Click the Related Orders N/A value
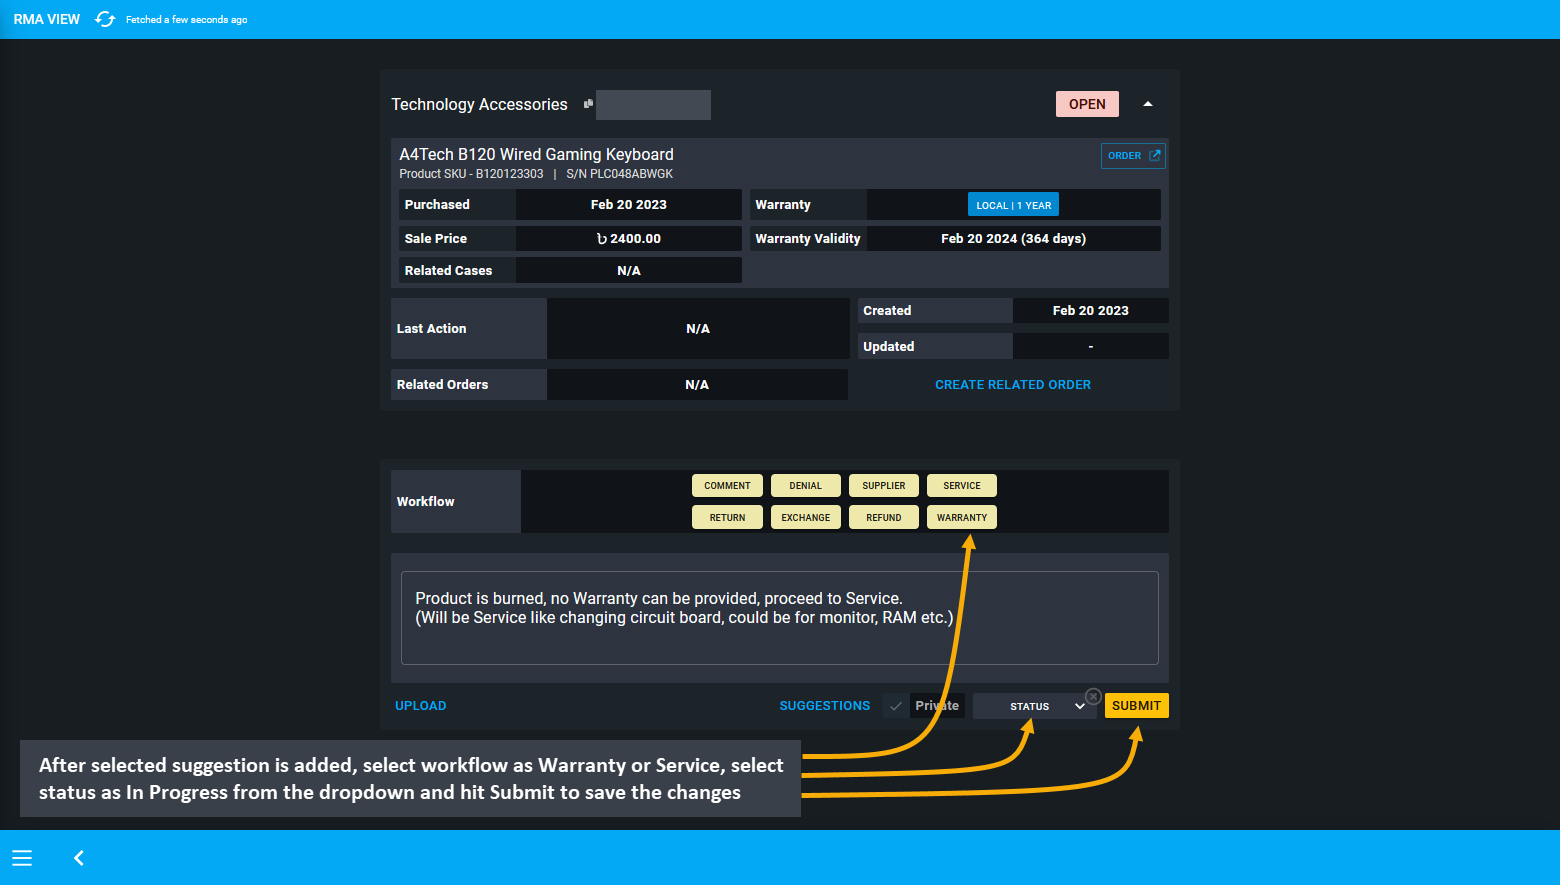This screenshot has height=885, width=1560. tap(697, 385)
